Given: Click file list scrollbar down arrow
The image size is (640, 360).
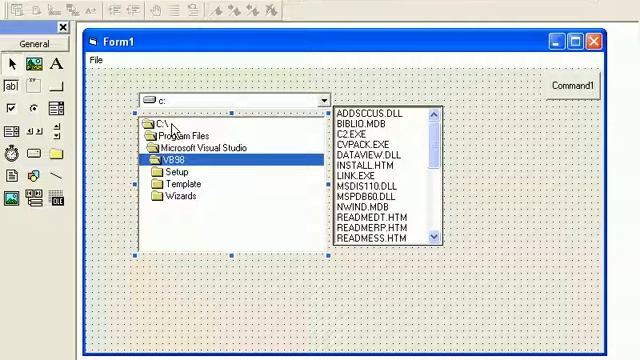Looking at the screenshot, I should tap(434, 237).
